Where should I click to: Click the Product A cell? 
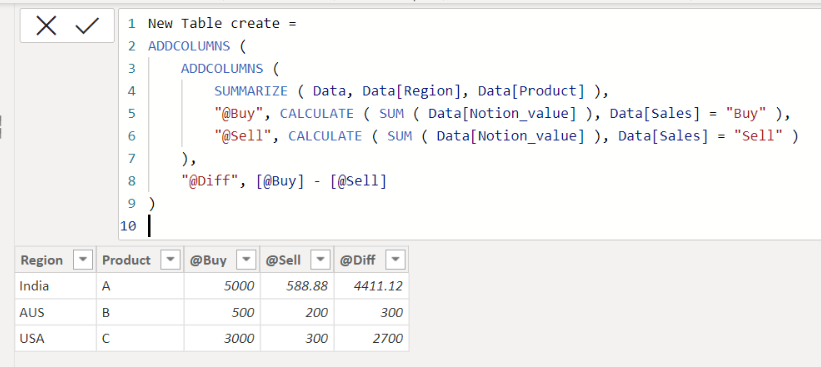[x=140, y=286]
